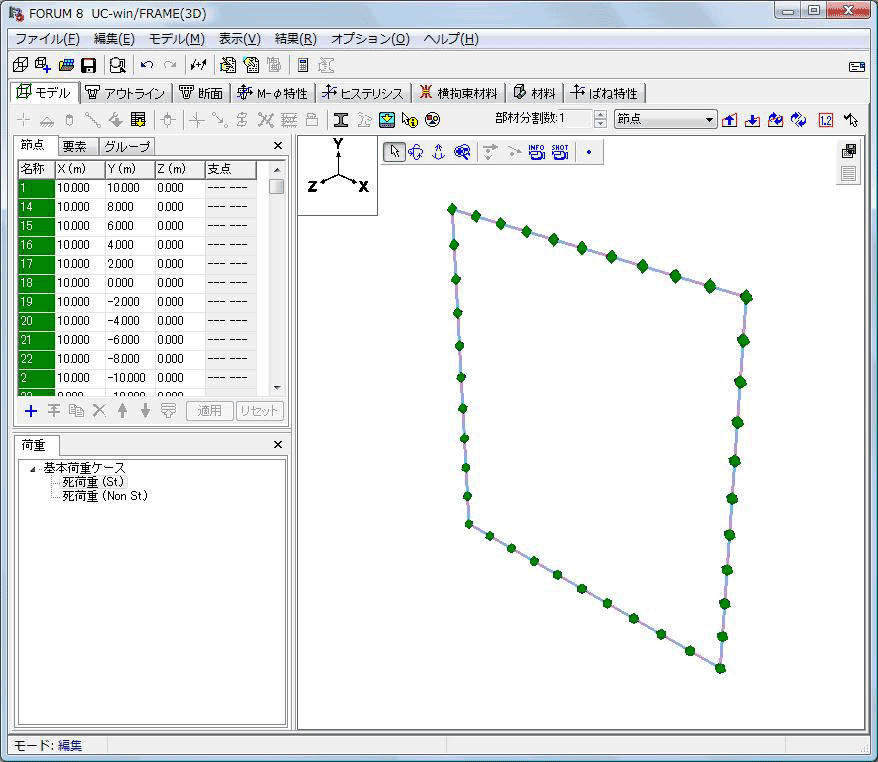Screen dimensions: 878x762
Task: Click the checkmark cursor icon at toolbar end
Action: pyautogui.click(x=851, y=120)
